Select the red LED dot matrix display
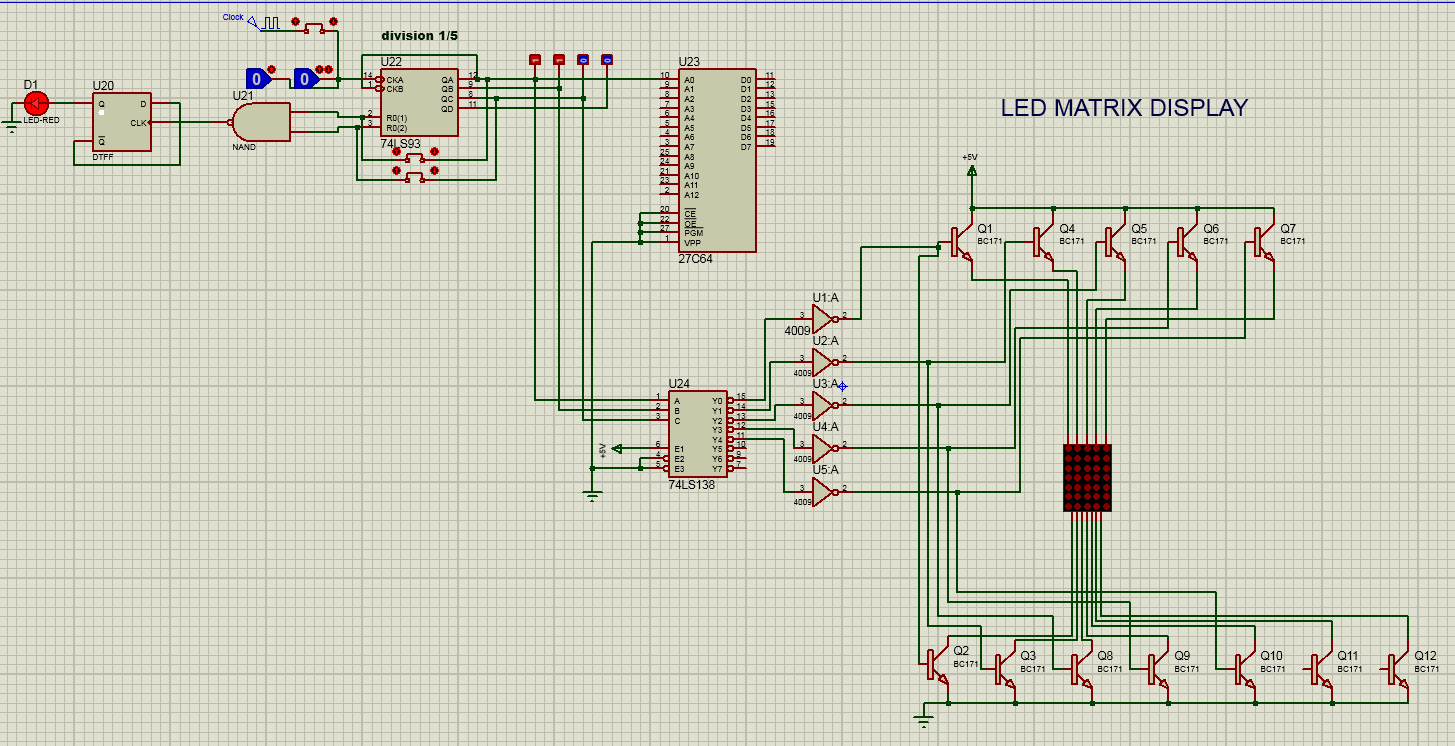The image size is (1455, 746). (1086, 479)
